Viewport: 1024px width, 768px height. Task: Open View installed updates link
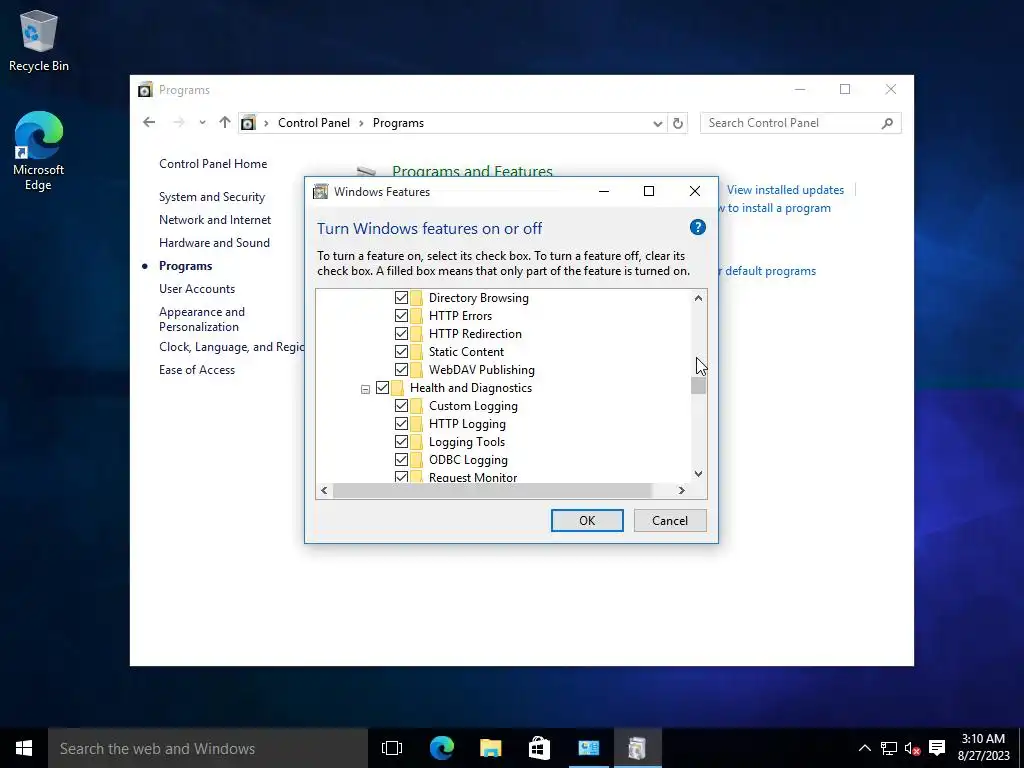click(x=785, y=190)
